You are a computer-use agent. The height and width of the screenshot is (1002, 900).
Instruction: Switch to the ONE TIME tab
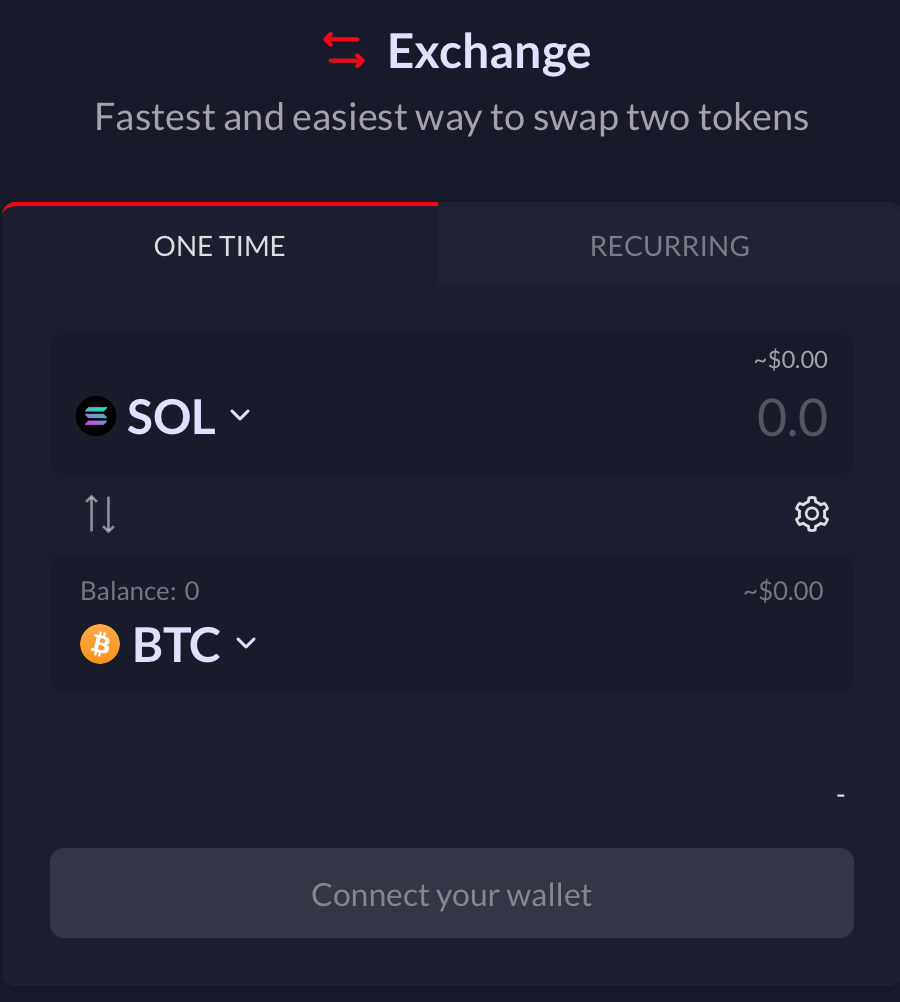[x=220, y=246]
